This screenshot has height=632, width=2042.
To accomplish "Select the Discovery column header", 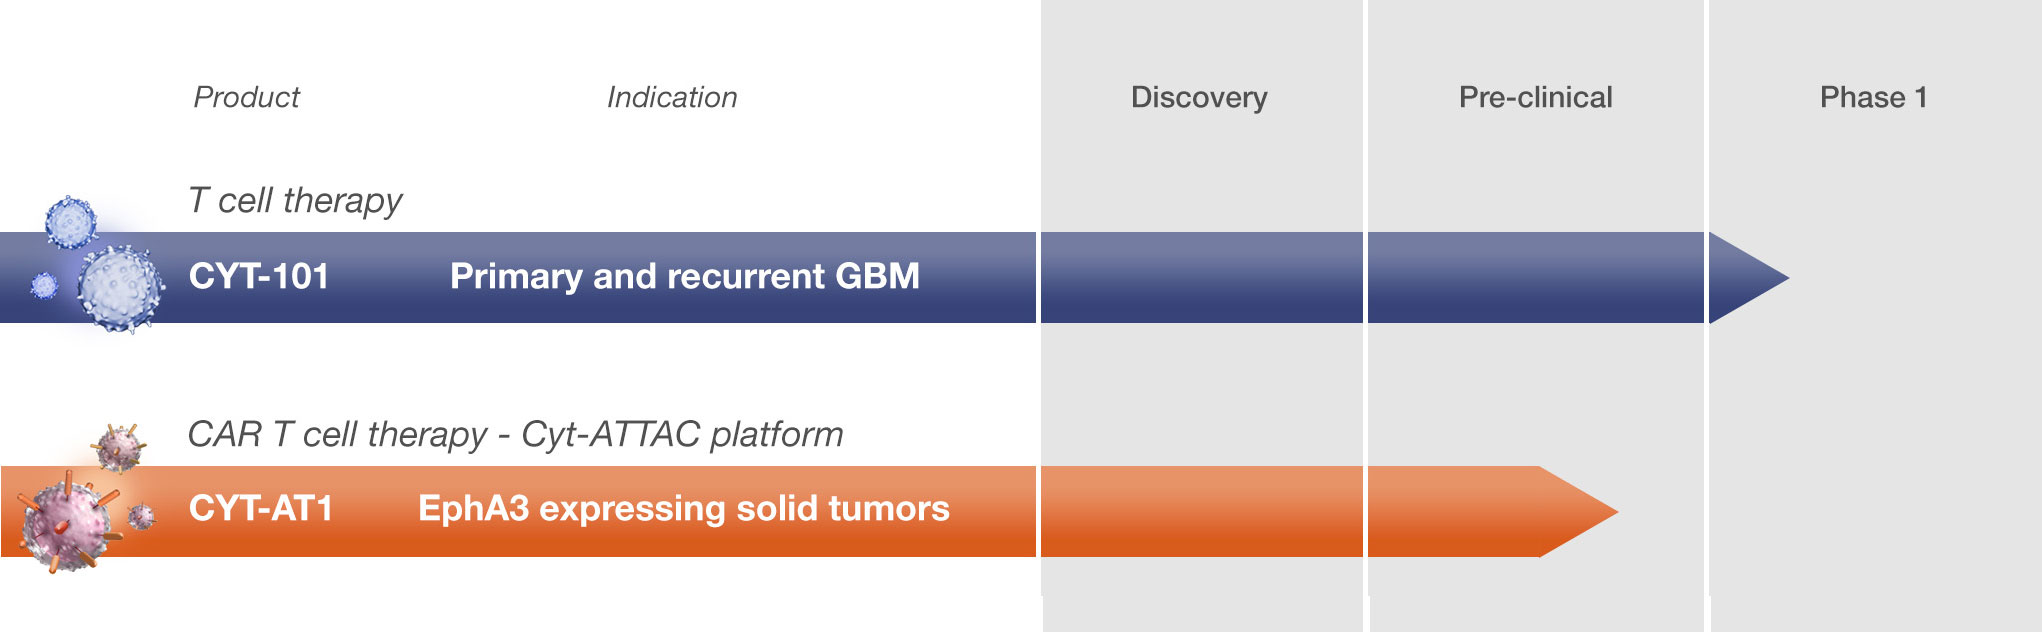I will pos(1199,97).
